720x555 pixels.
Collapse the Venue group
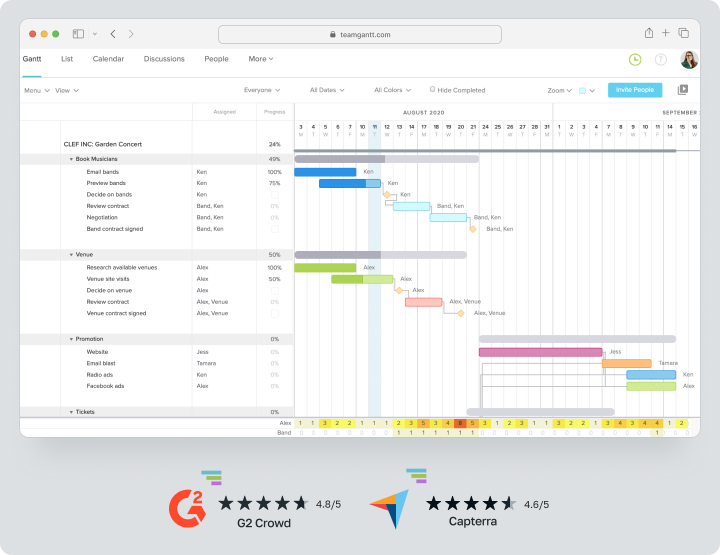(x=71, y=255)
